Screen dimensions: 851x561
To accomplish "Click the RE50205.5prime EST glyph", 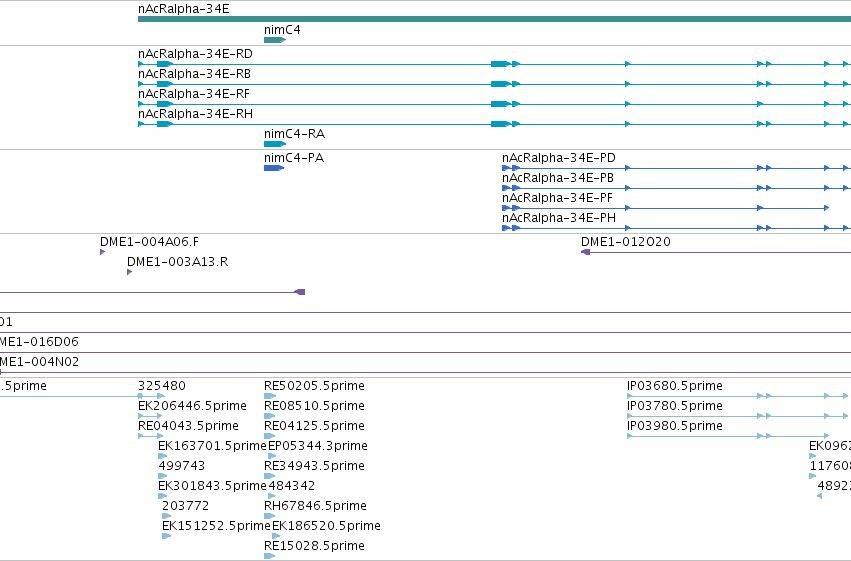I will 270,396.
